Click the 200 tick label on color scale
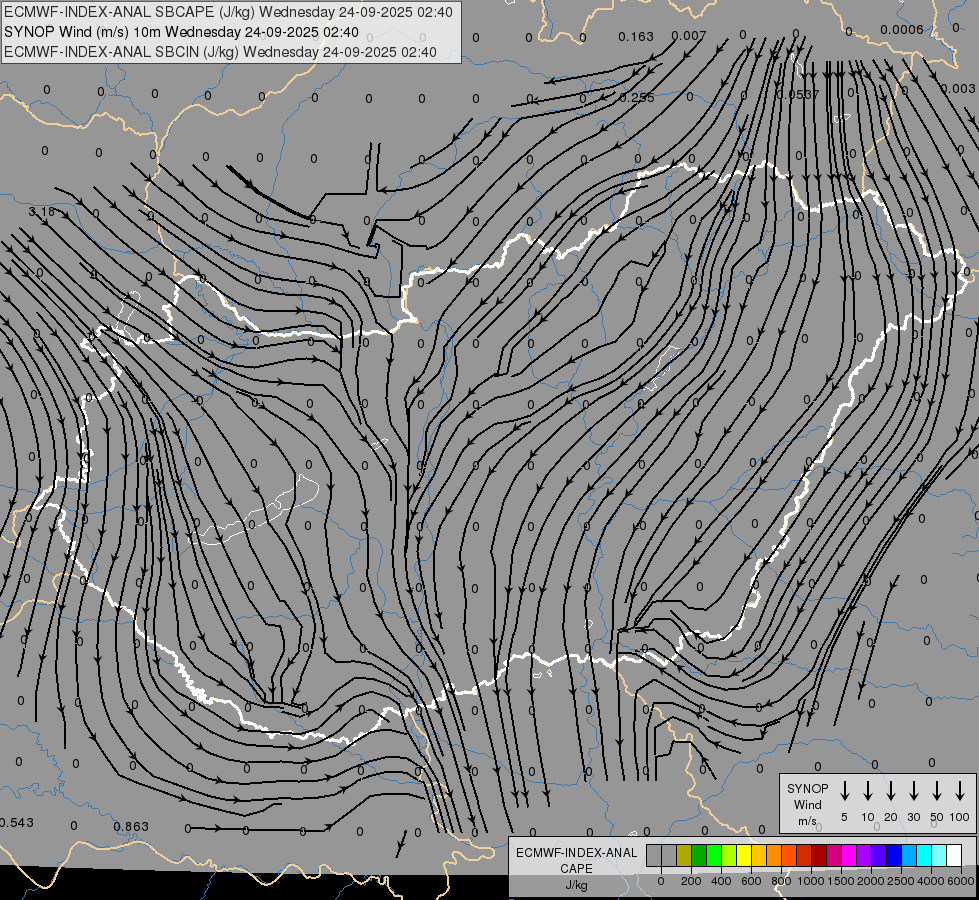The height and width of the screenshot is (900, 979). tap(691, 881)
